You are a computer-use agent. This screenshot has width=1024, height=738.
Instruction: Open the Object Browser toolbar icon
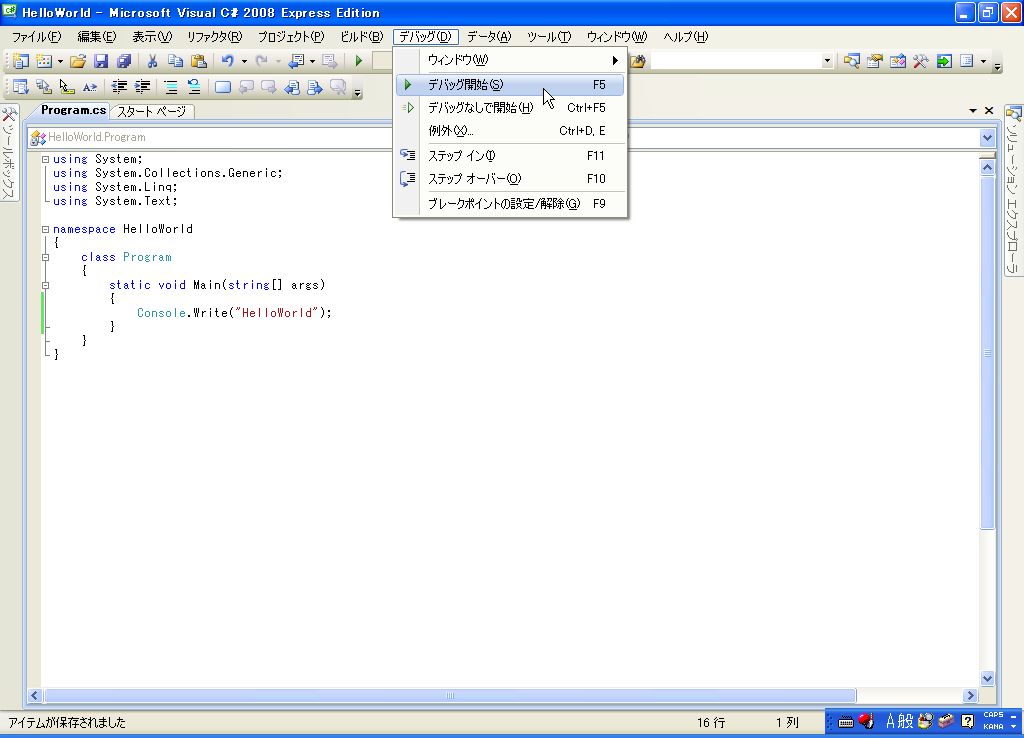coord(898,61)
